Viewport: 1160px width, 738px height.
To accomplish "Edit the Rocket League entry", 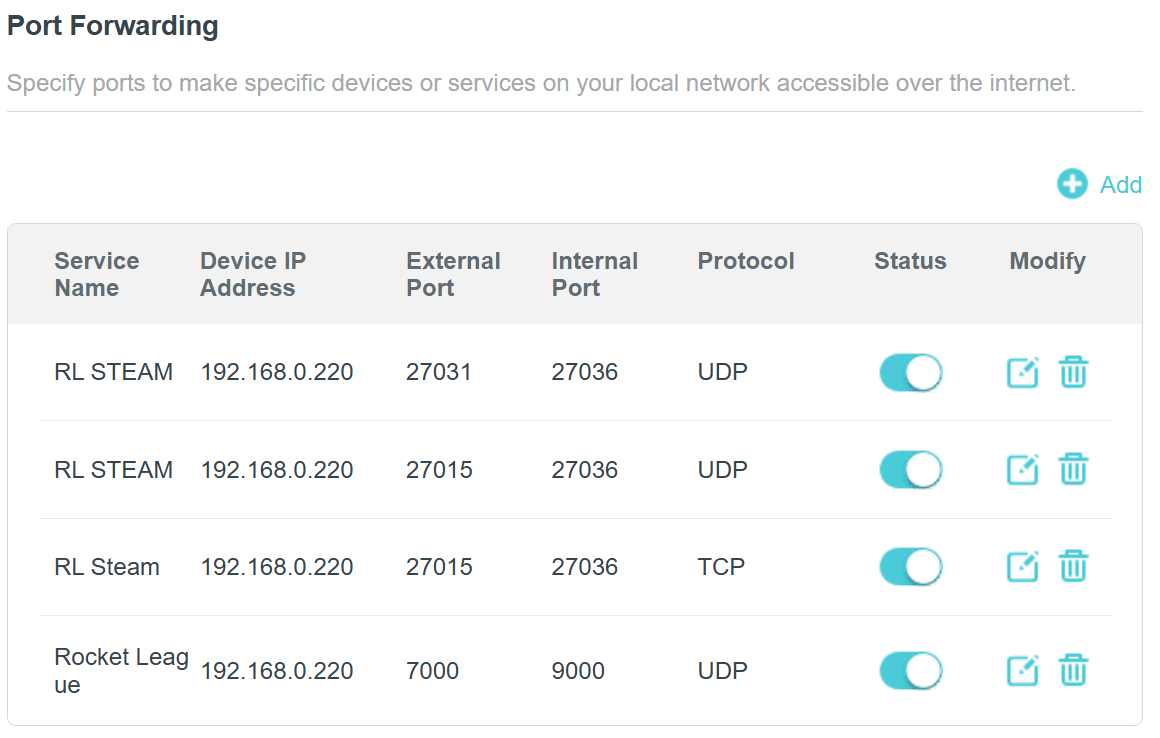I will [1022, 670].
